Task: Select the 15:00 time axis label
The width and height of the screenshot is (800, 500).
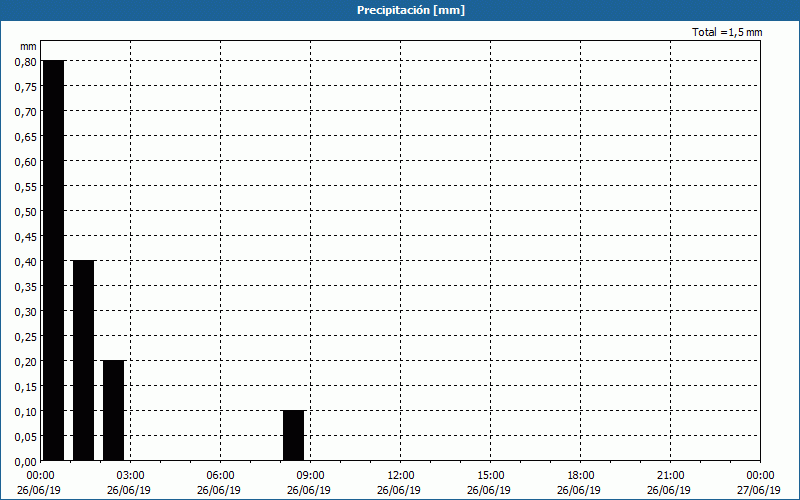Action: point(491,475)
